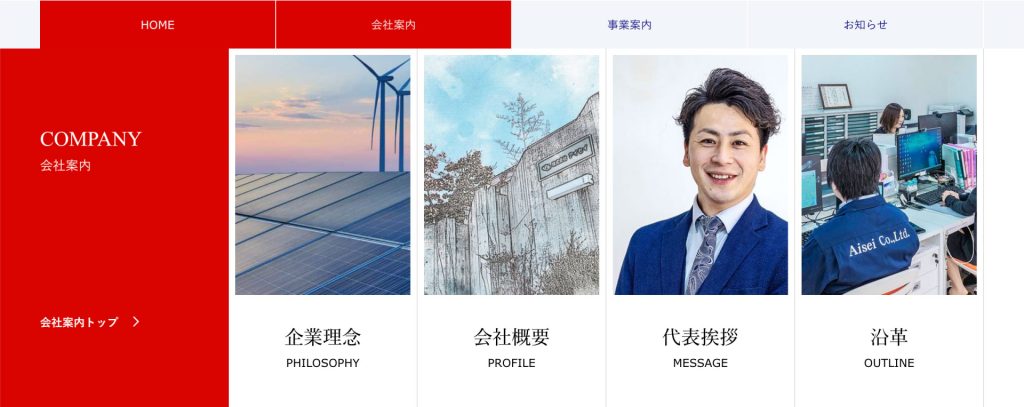Open the 沿革 heading link
This screenshot has height=407, width=1024.
tap(889, 337)
